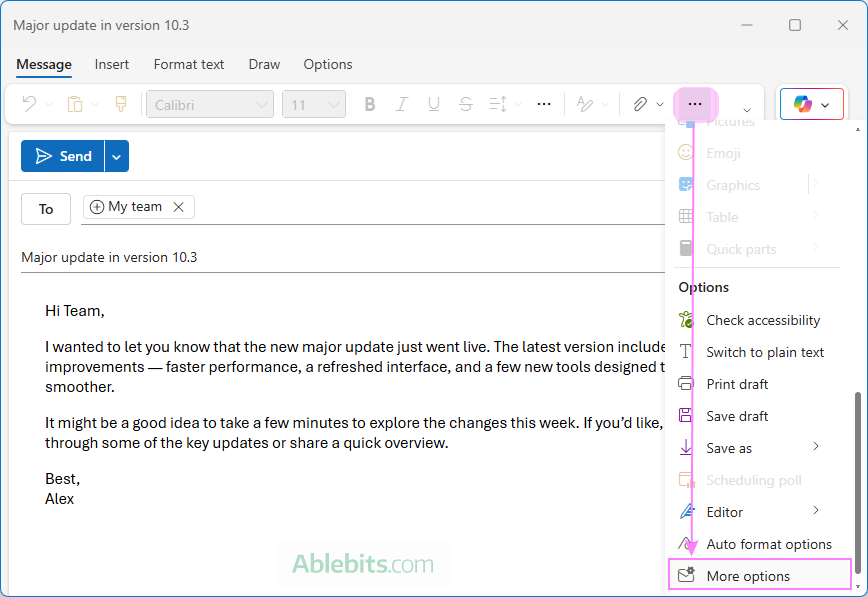Toggle strikethrough formatting
Viewport: 868px width, 597px height.
(464, 103)
